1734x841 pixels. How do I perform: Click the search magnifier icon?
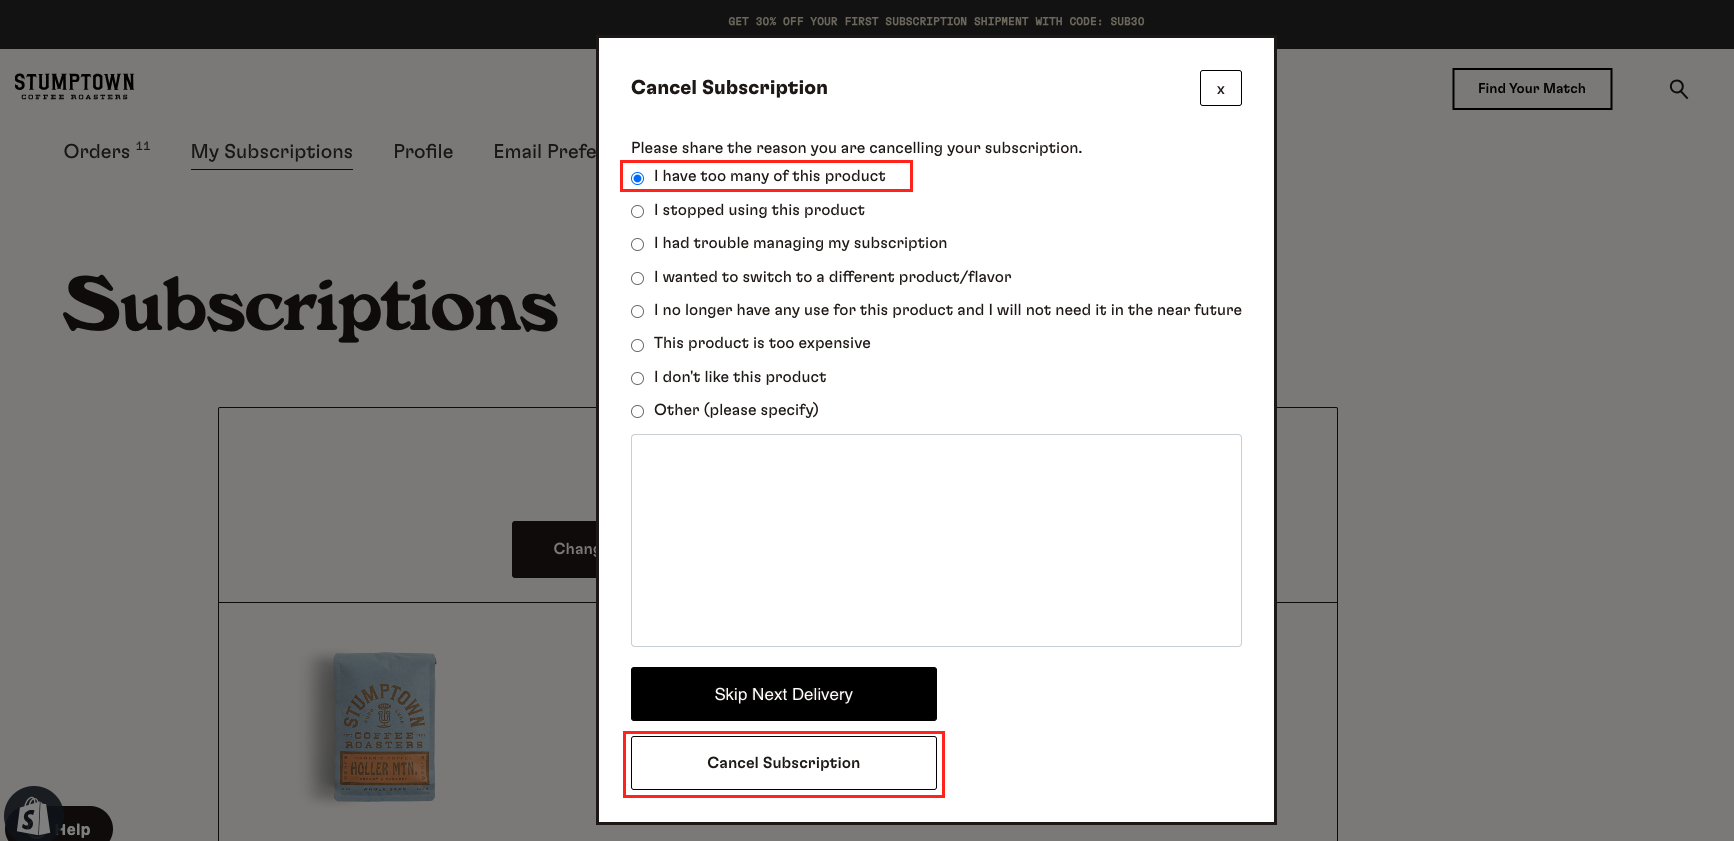point(1678,89)
